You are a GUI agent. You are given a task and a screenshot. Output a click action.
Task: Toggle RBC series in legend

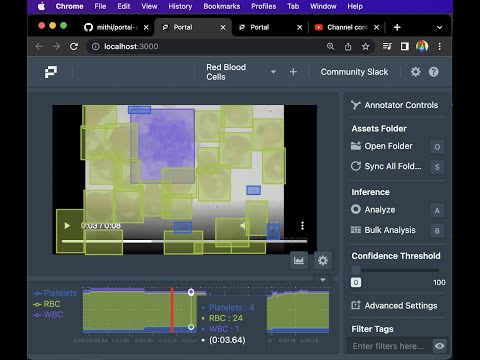click(47, 304)
